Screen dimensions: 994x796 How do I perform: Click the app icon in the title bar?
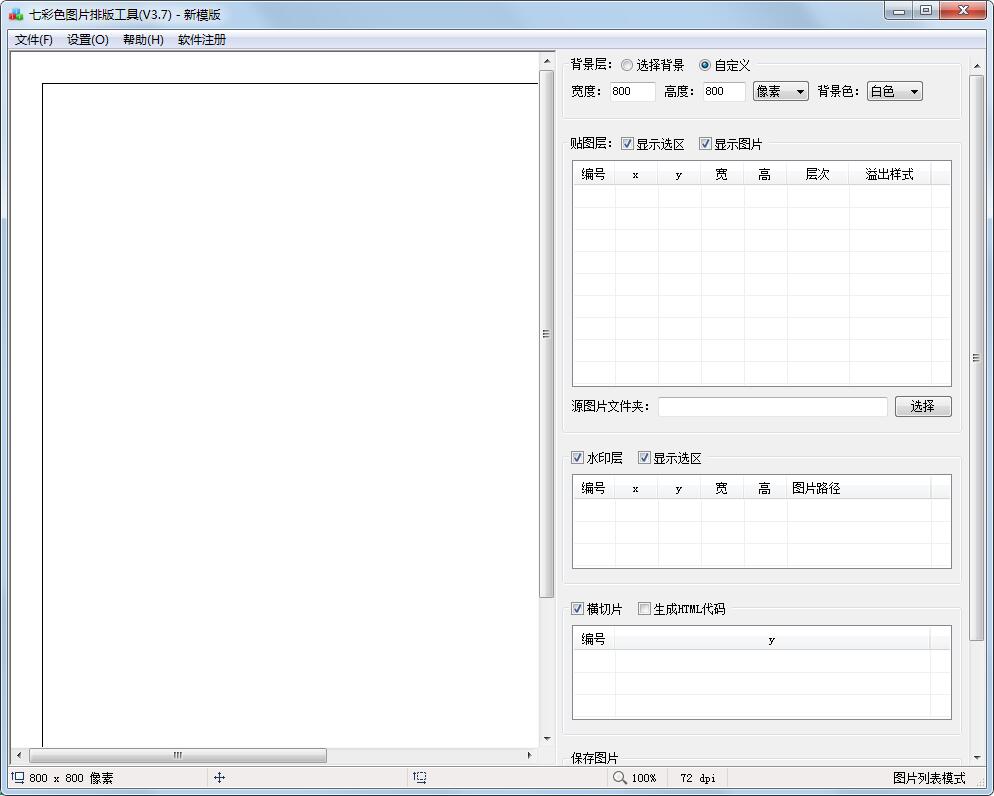pyautogui.click(x=16, y=14)
